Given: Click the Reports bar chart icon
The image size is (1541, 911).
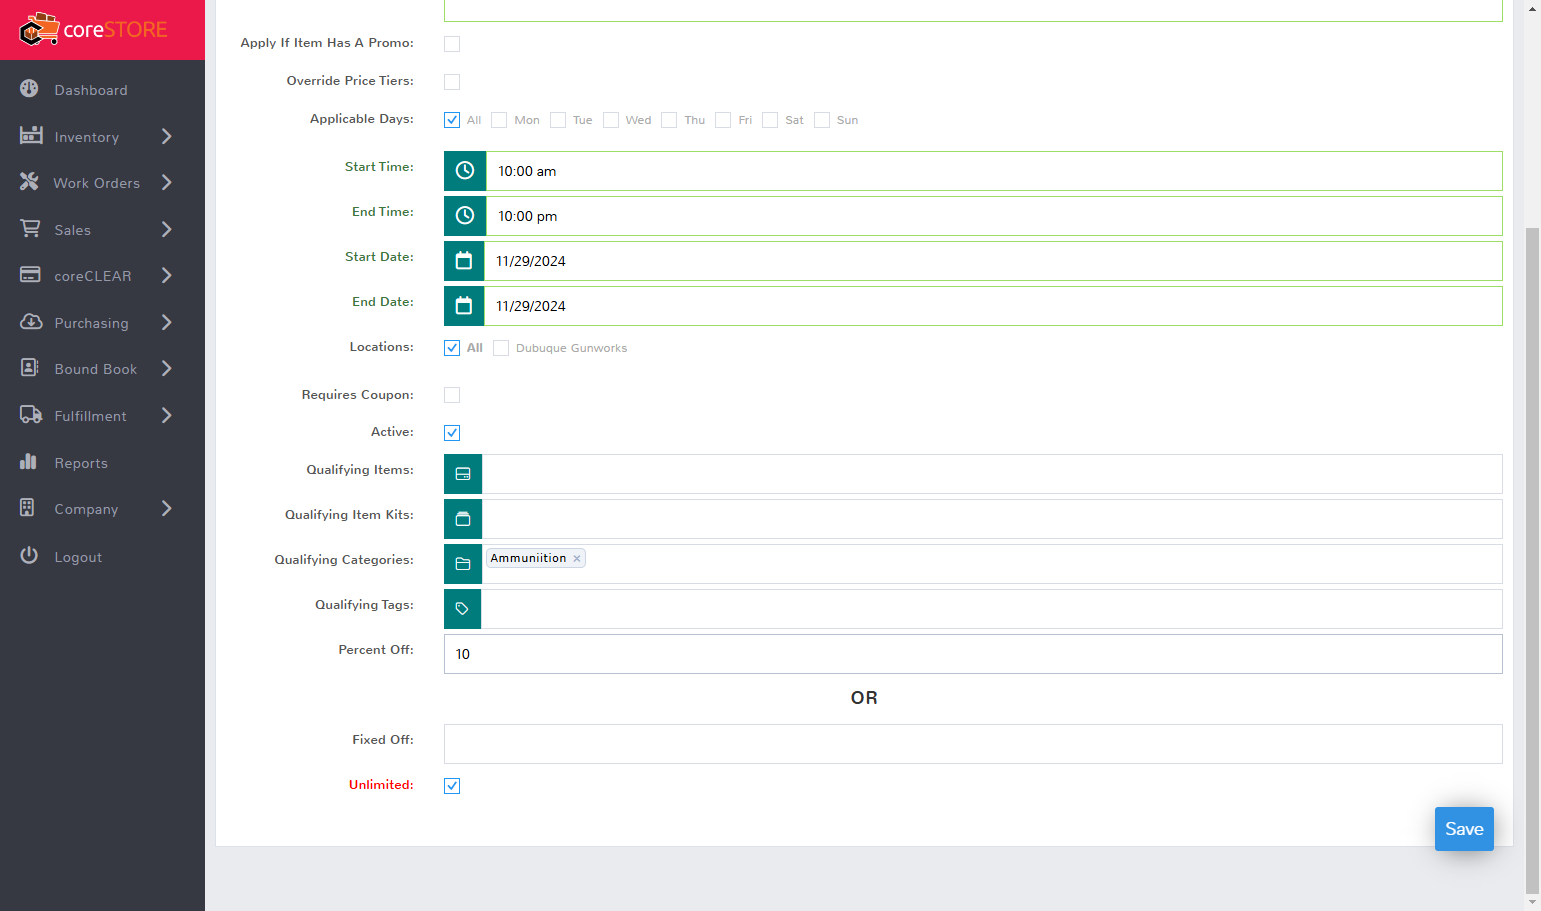Looking at the screenshot, I should (x=28, y=462).
